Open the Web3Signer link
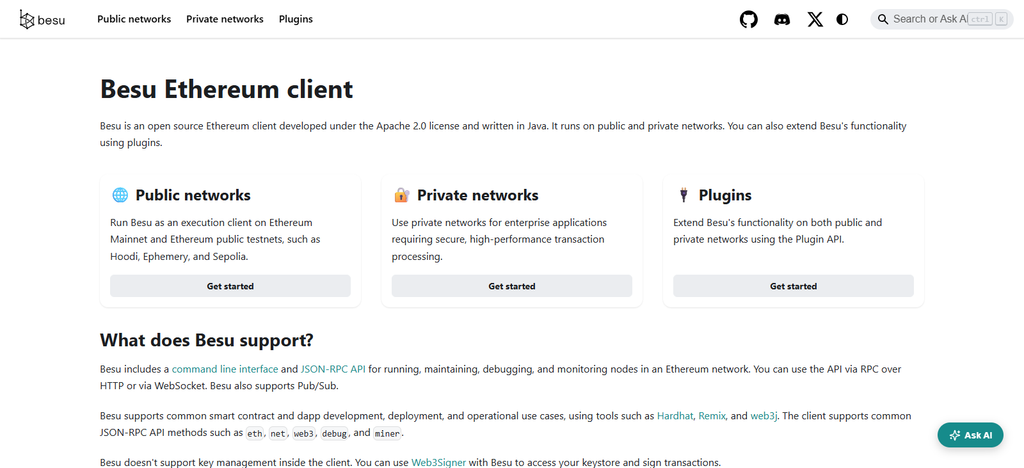This screenshot has height=468, width=1024. 439,463
